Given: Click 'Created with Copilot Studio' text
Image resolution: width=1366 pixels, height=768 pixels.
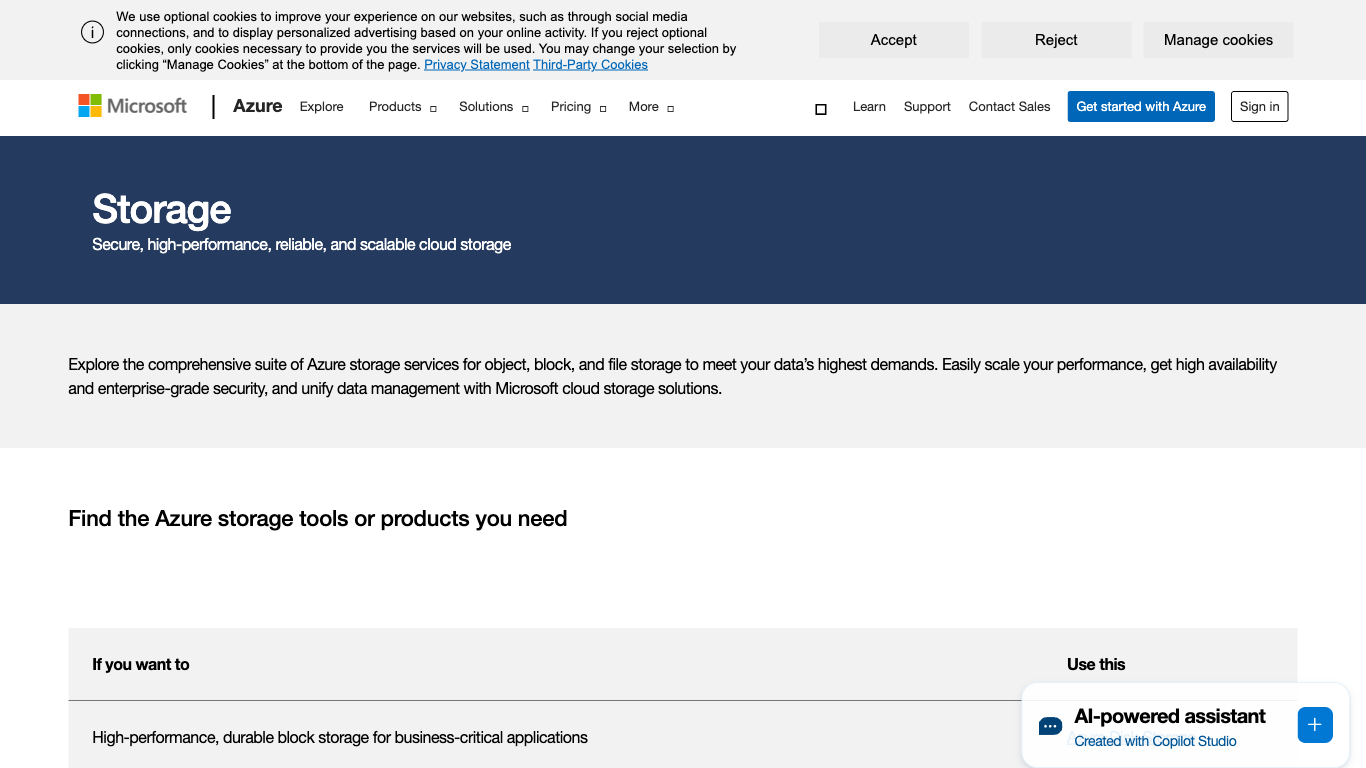Looking at the screenshot, I should [1155, 742].
